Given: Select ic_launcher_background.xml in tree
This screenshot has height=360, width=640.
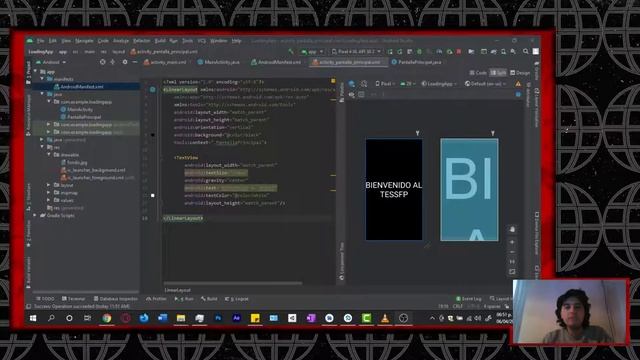Looking at the screenshot, I should pos(93,170).
